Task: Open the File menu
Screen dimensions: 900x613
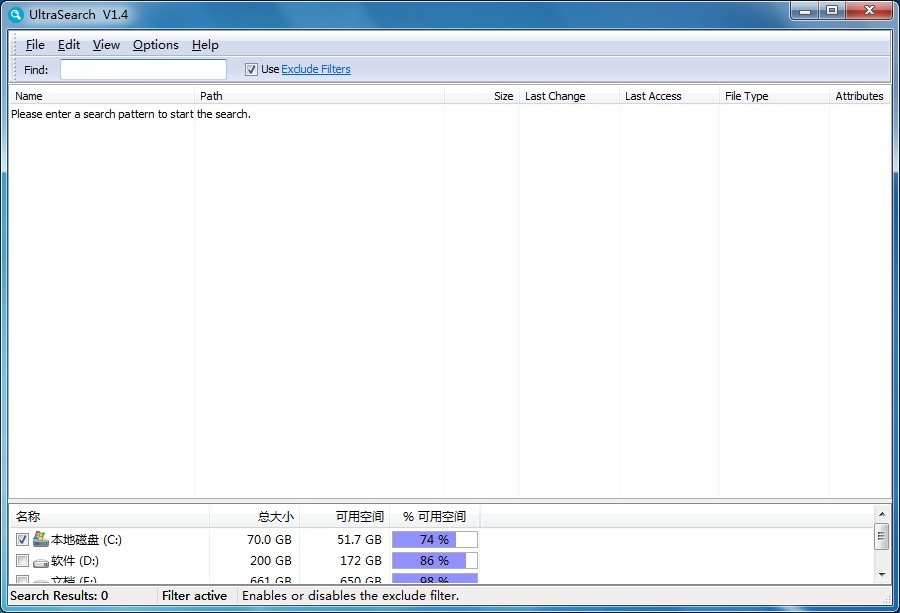Action: tap(35, 45)
